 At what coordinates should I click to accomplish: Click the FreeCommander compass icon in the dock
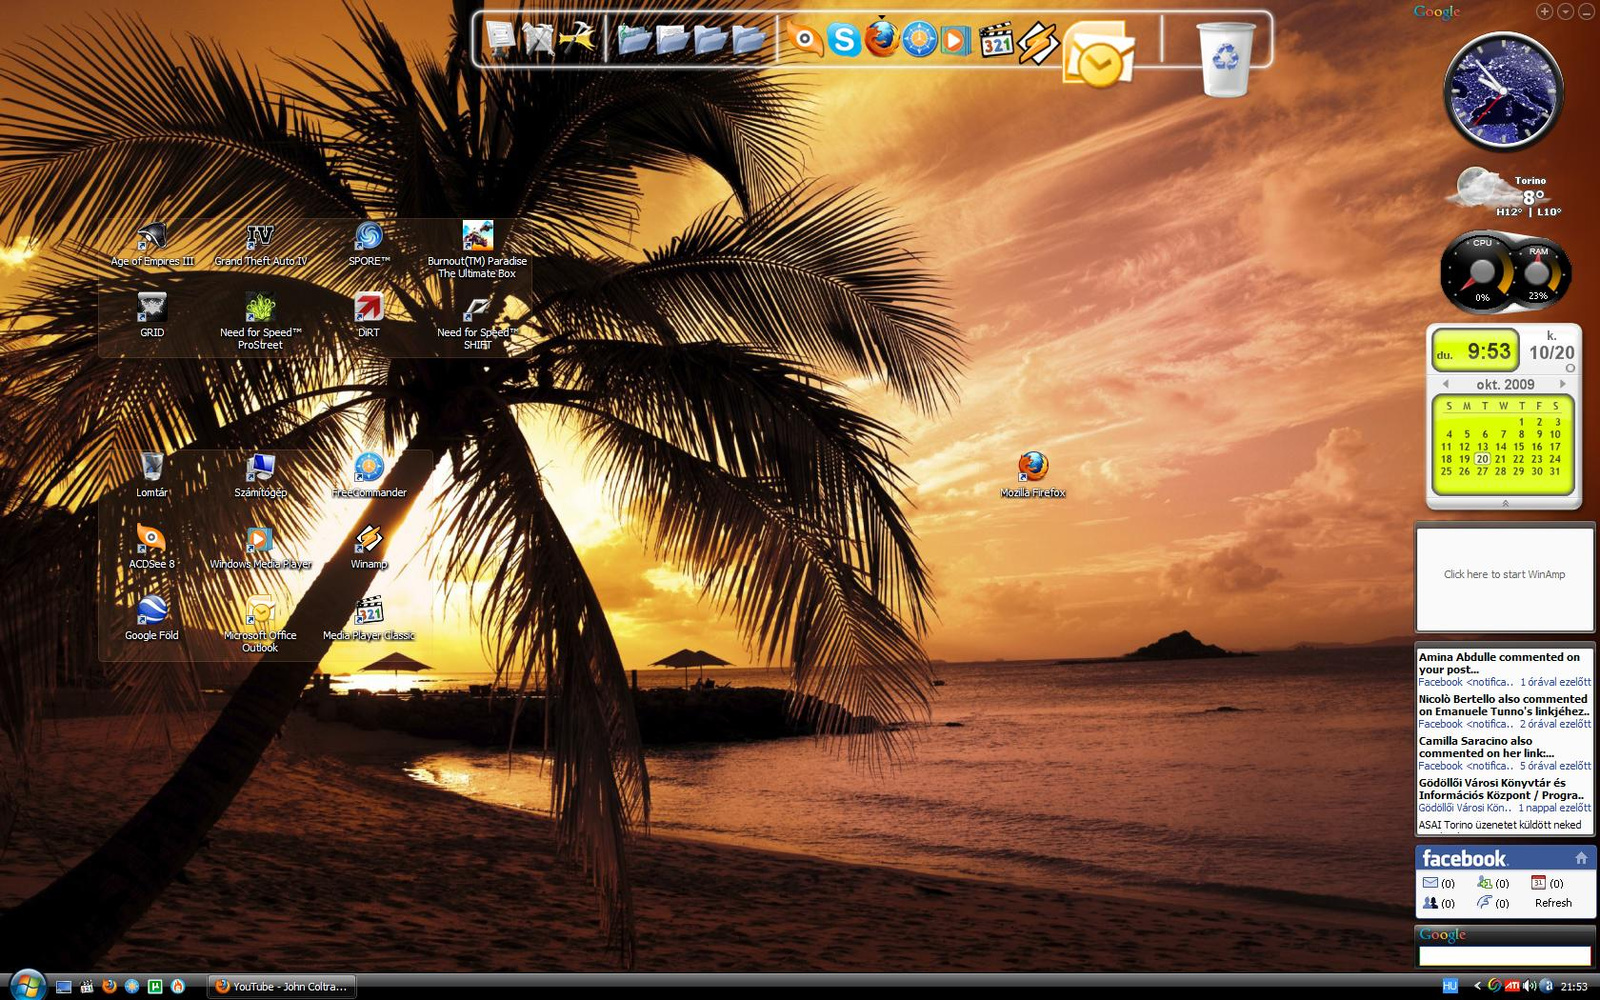(920, 40)
